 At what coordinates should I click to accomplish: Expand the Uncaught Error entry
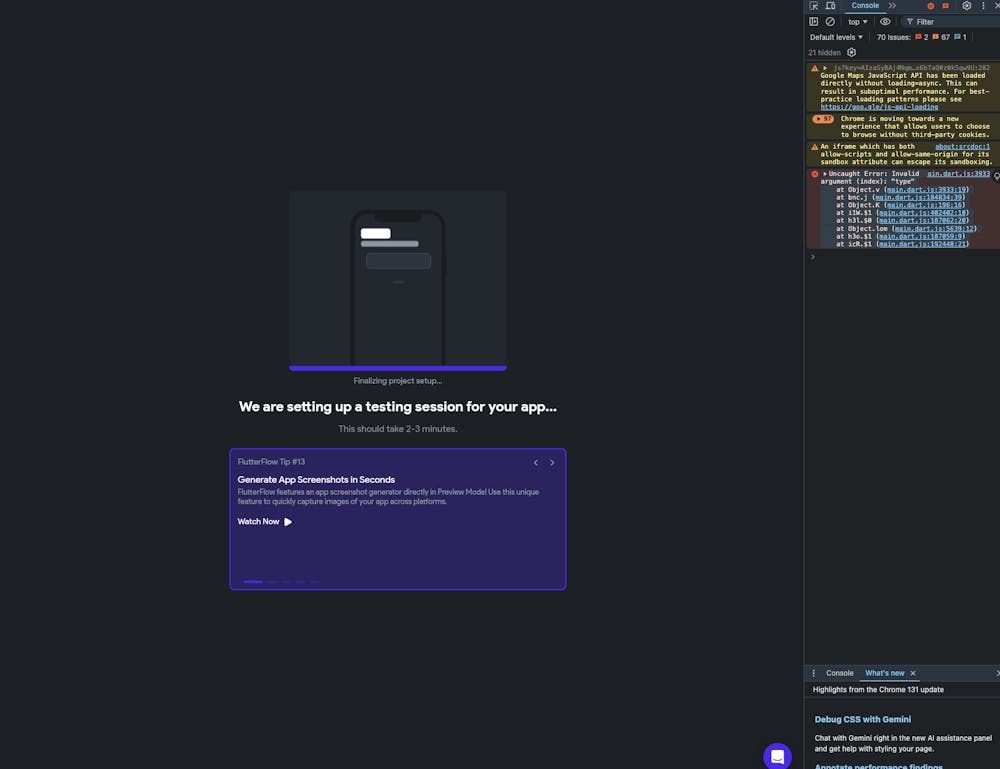[825, 174]
